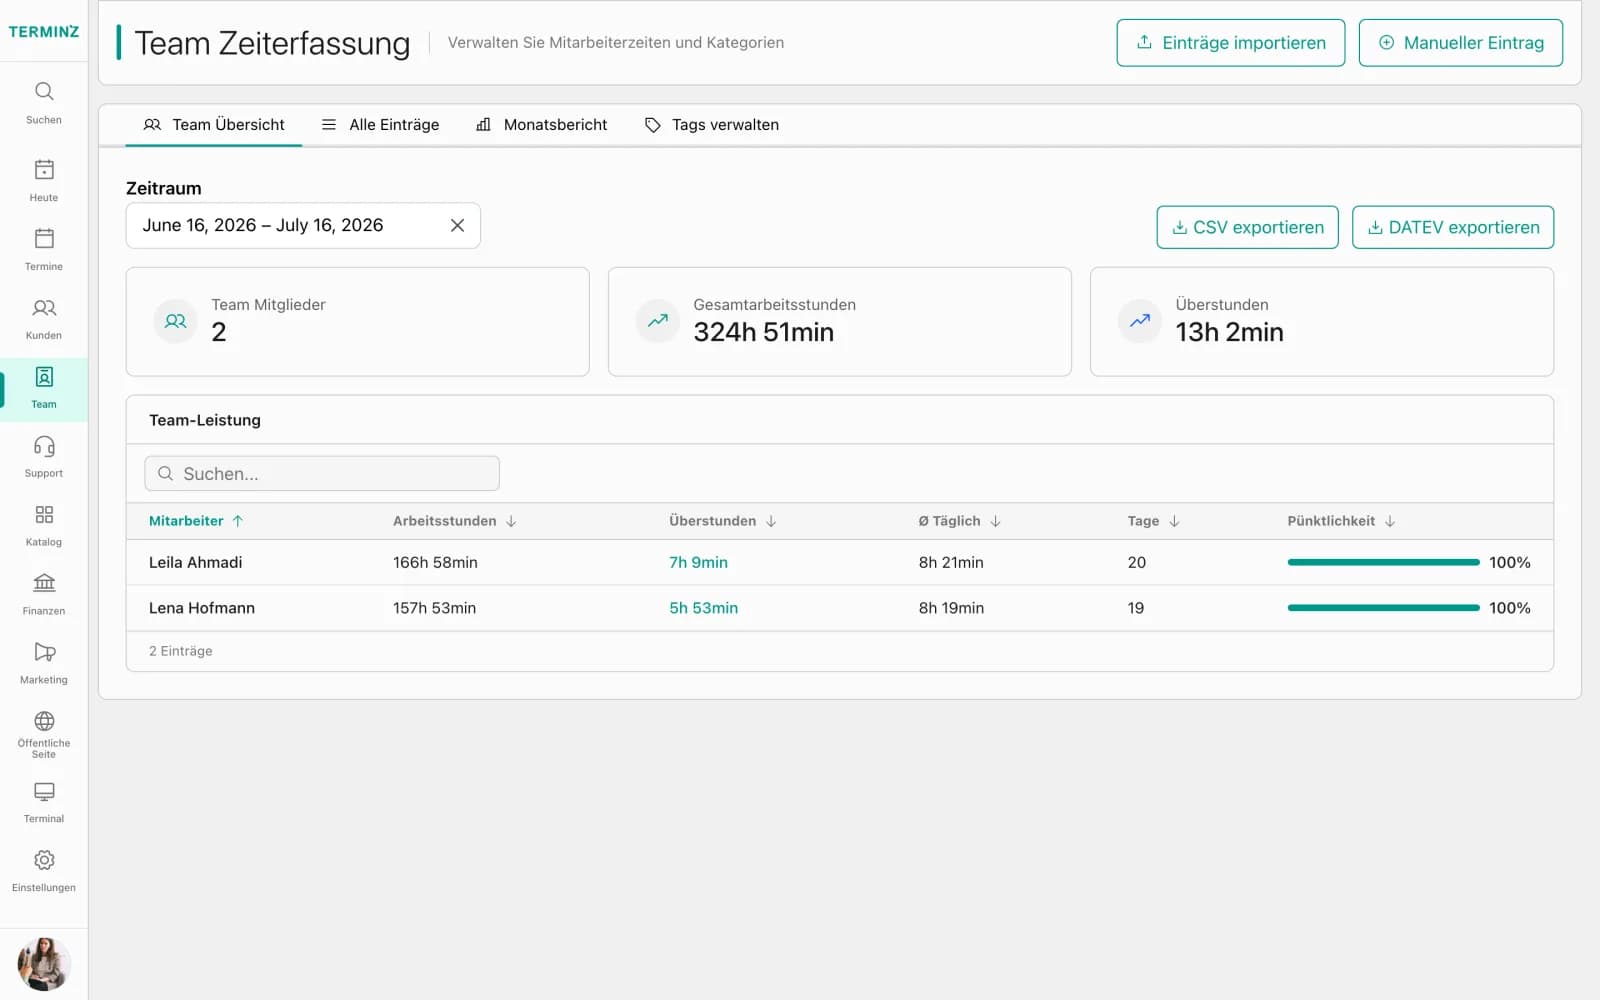Click the Team Mitglieder people icon
Viewport: 1600px width, 1000px height.
[176, 321]
